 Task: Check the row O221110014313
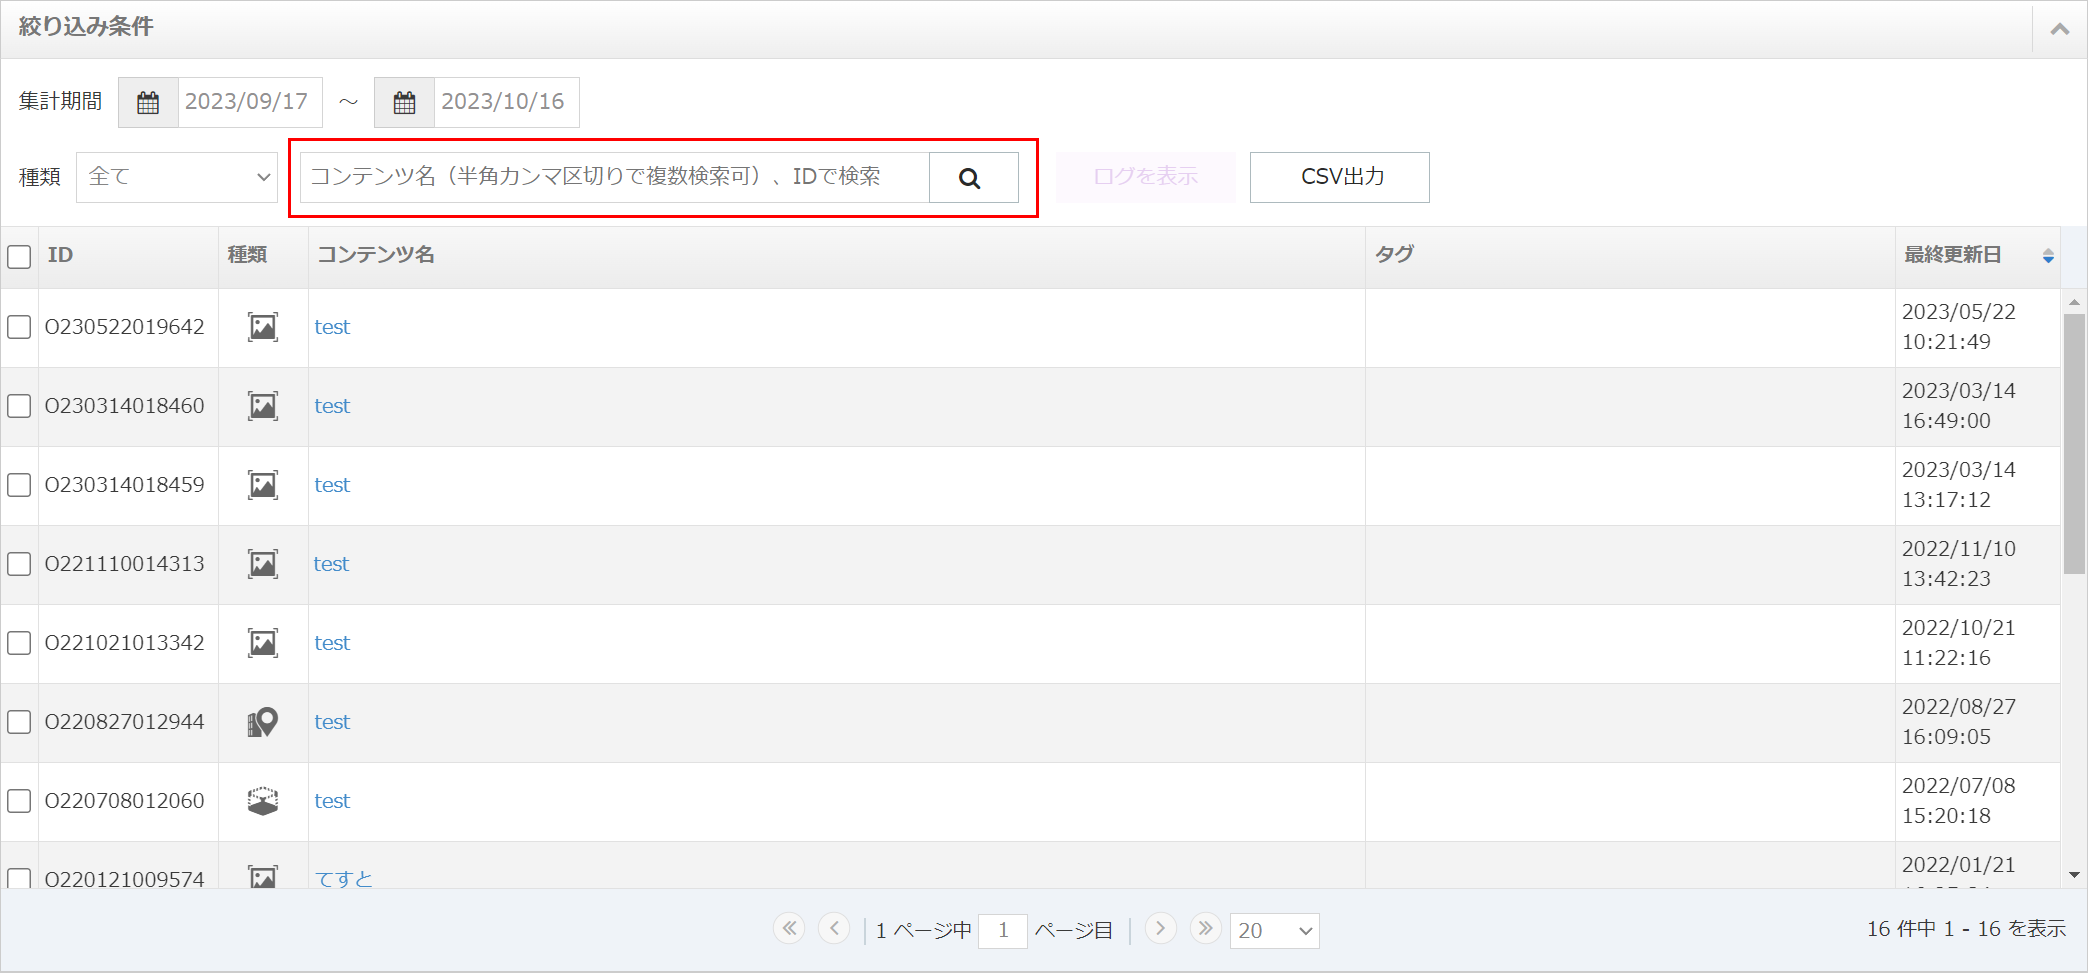[x=19, y=564]
